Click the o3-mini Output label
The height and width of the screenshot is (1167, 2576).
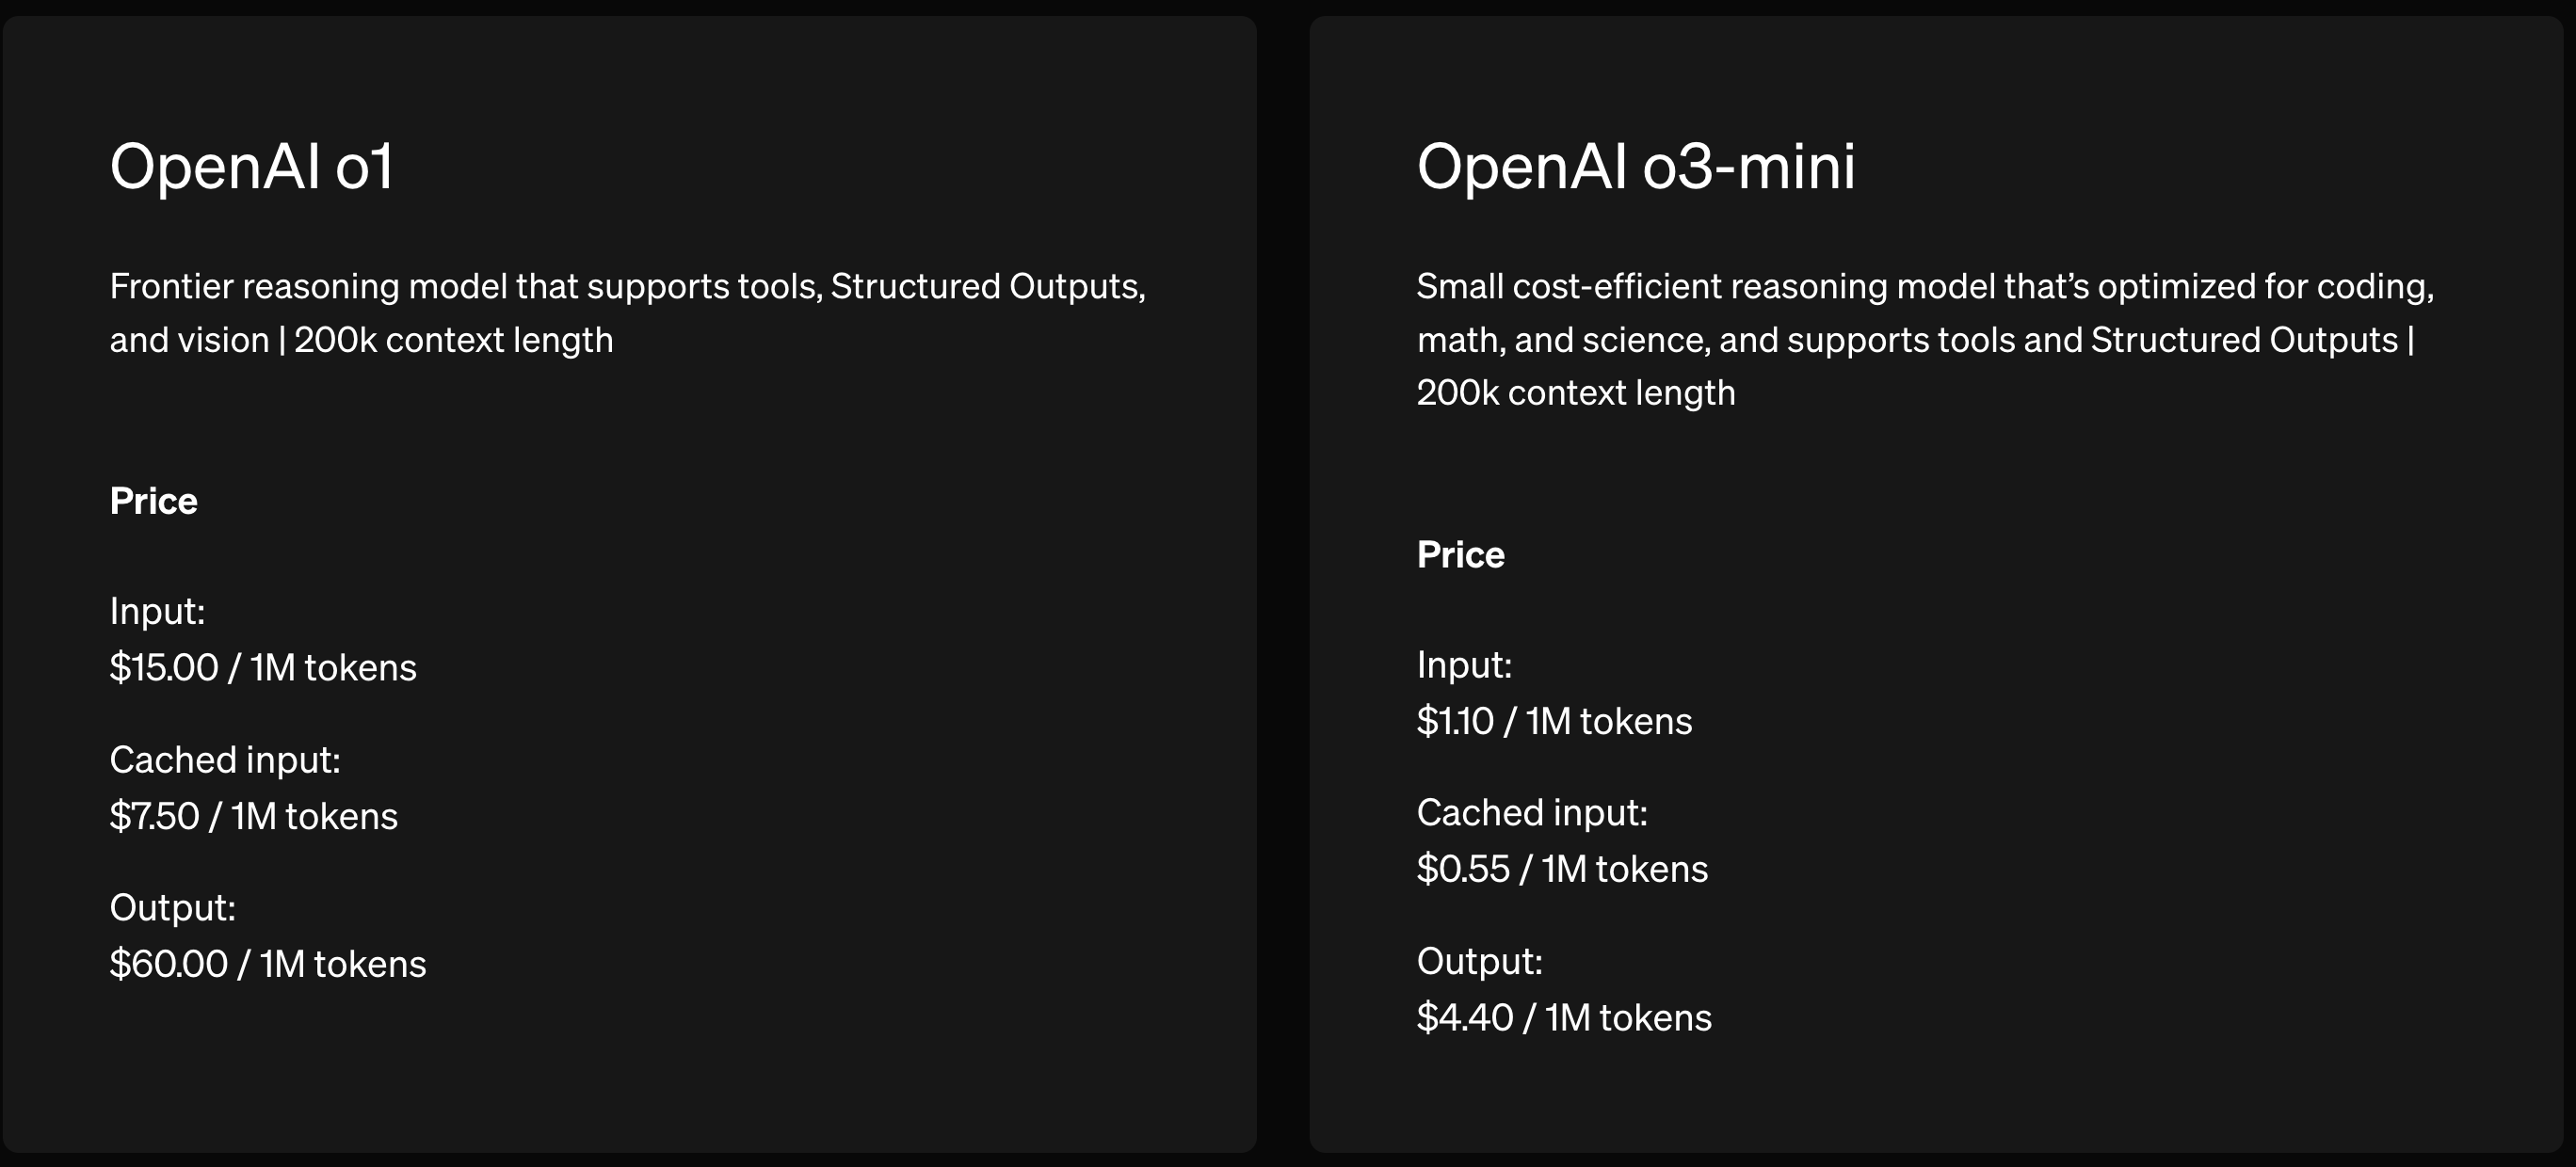click(x=1479, y=961)
